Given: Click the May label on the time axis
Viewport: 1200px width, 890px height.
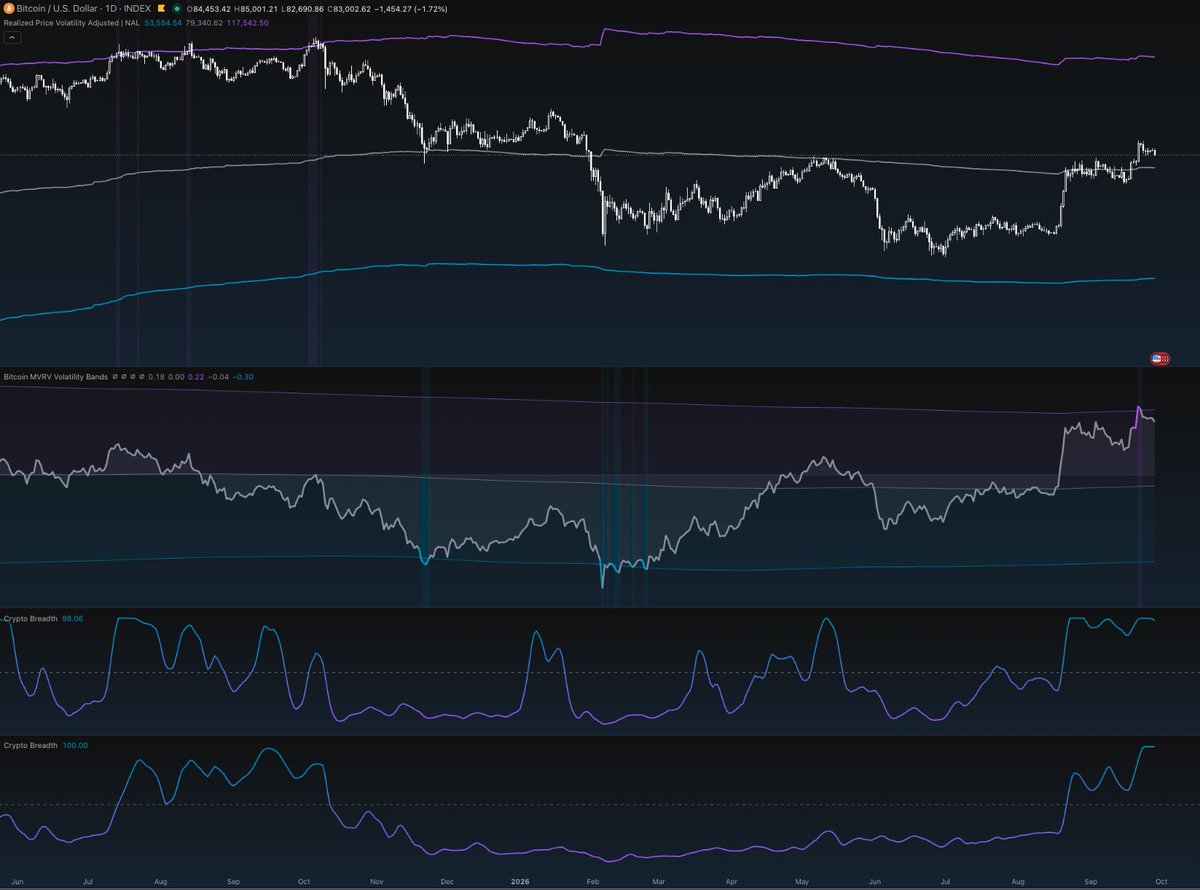Looking at the screenshot, I should (x=802, y=882).
